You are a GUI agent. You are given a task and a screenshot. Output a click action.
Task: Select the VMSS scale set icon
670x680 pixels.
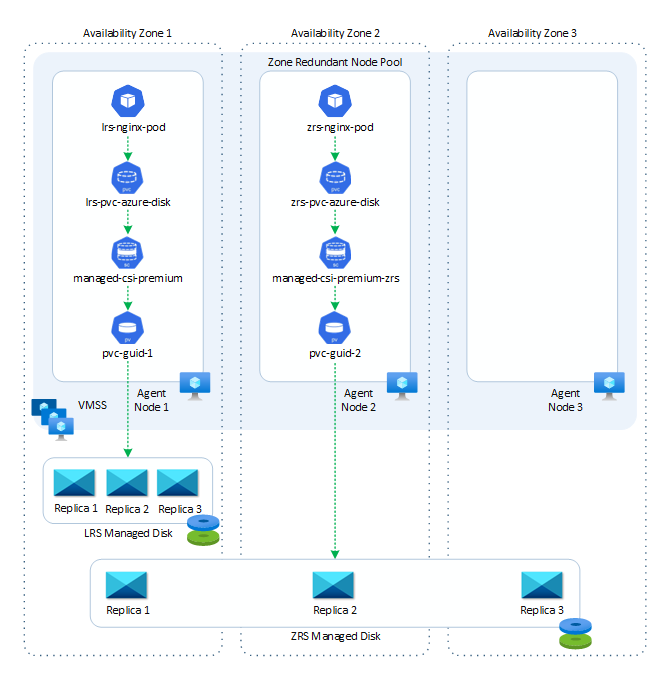point(52,420)
